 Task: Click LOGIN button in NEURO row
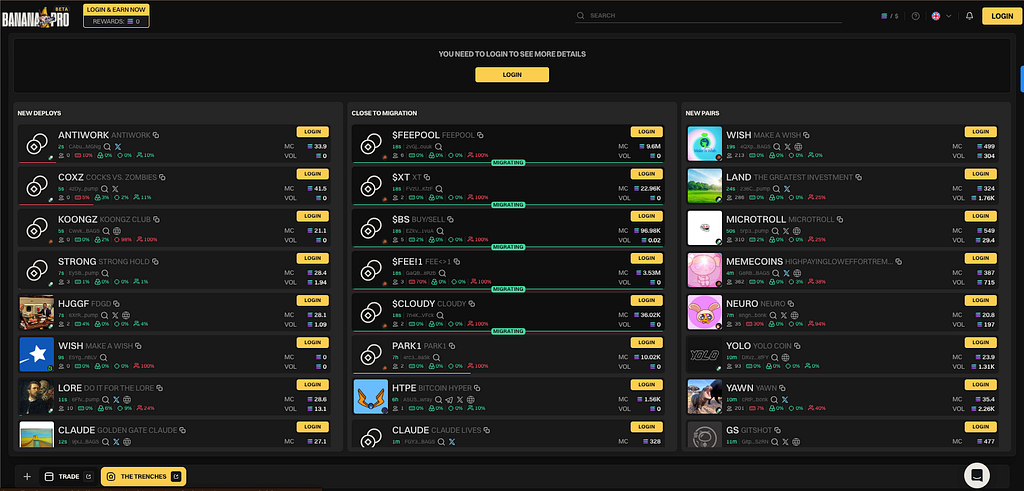981,300
